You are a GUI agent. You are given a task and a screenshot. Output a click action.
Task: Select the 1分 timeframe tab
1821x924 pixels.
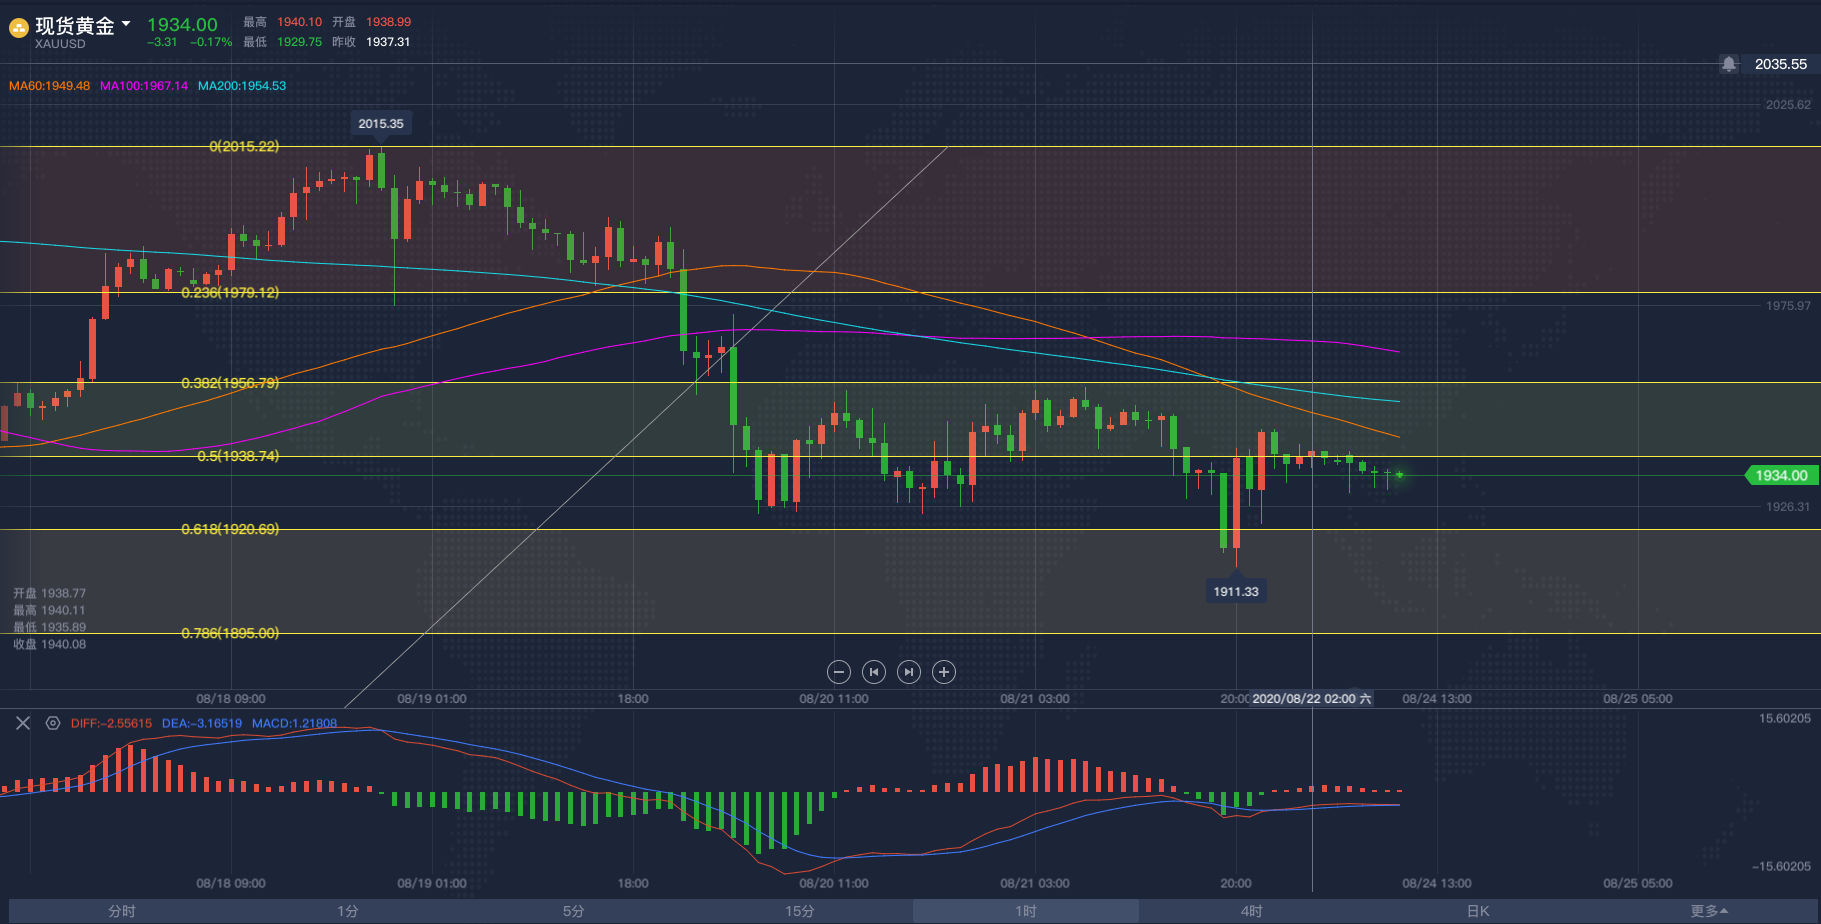[347, 911]
